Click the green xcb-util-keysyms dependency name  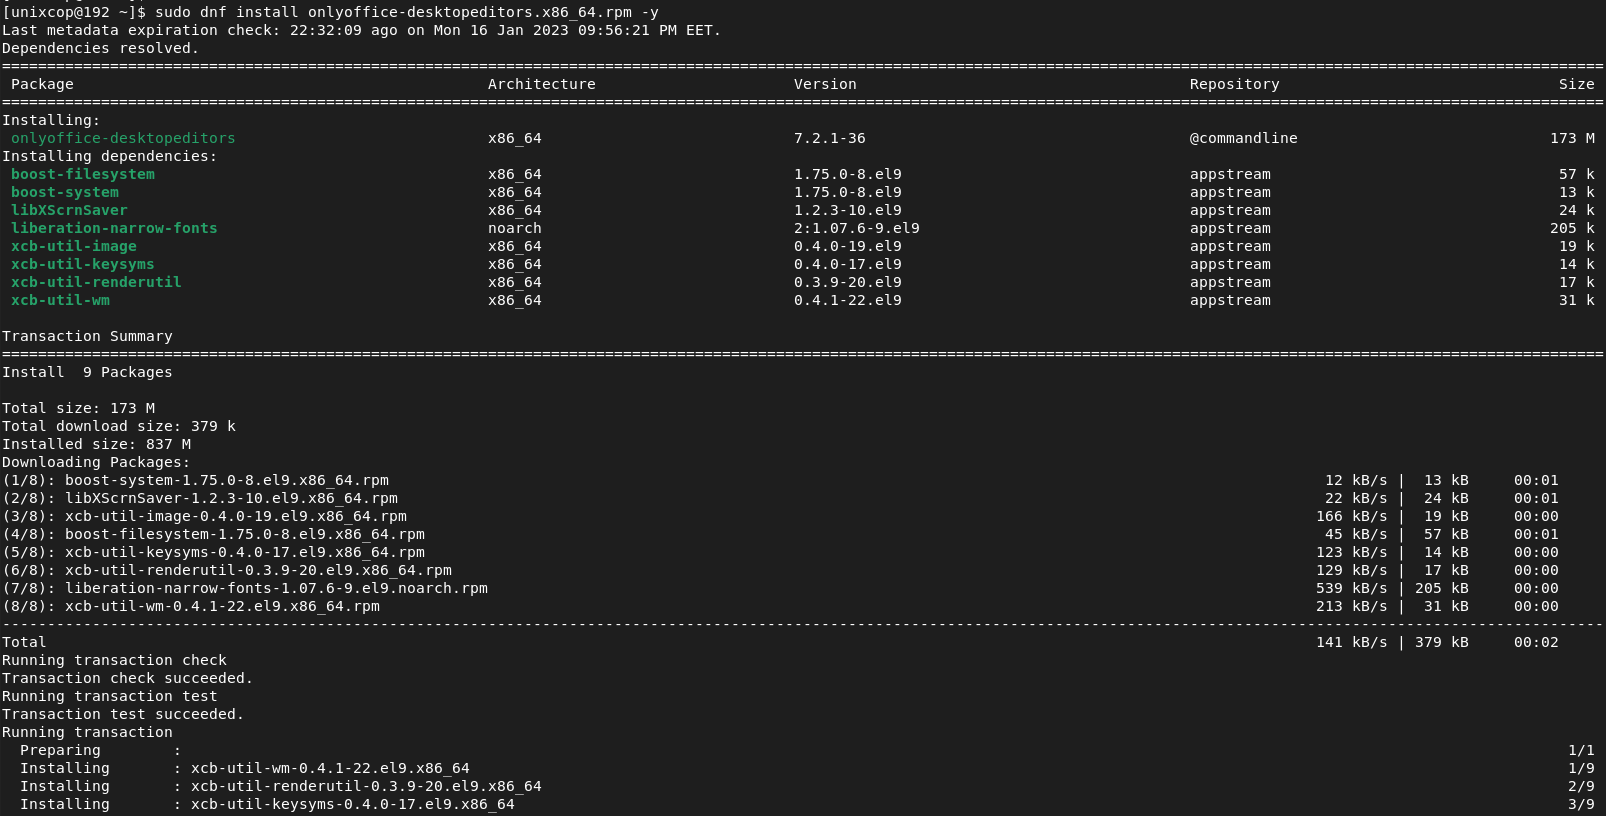point(83,264)
